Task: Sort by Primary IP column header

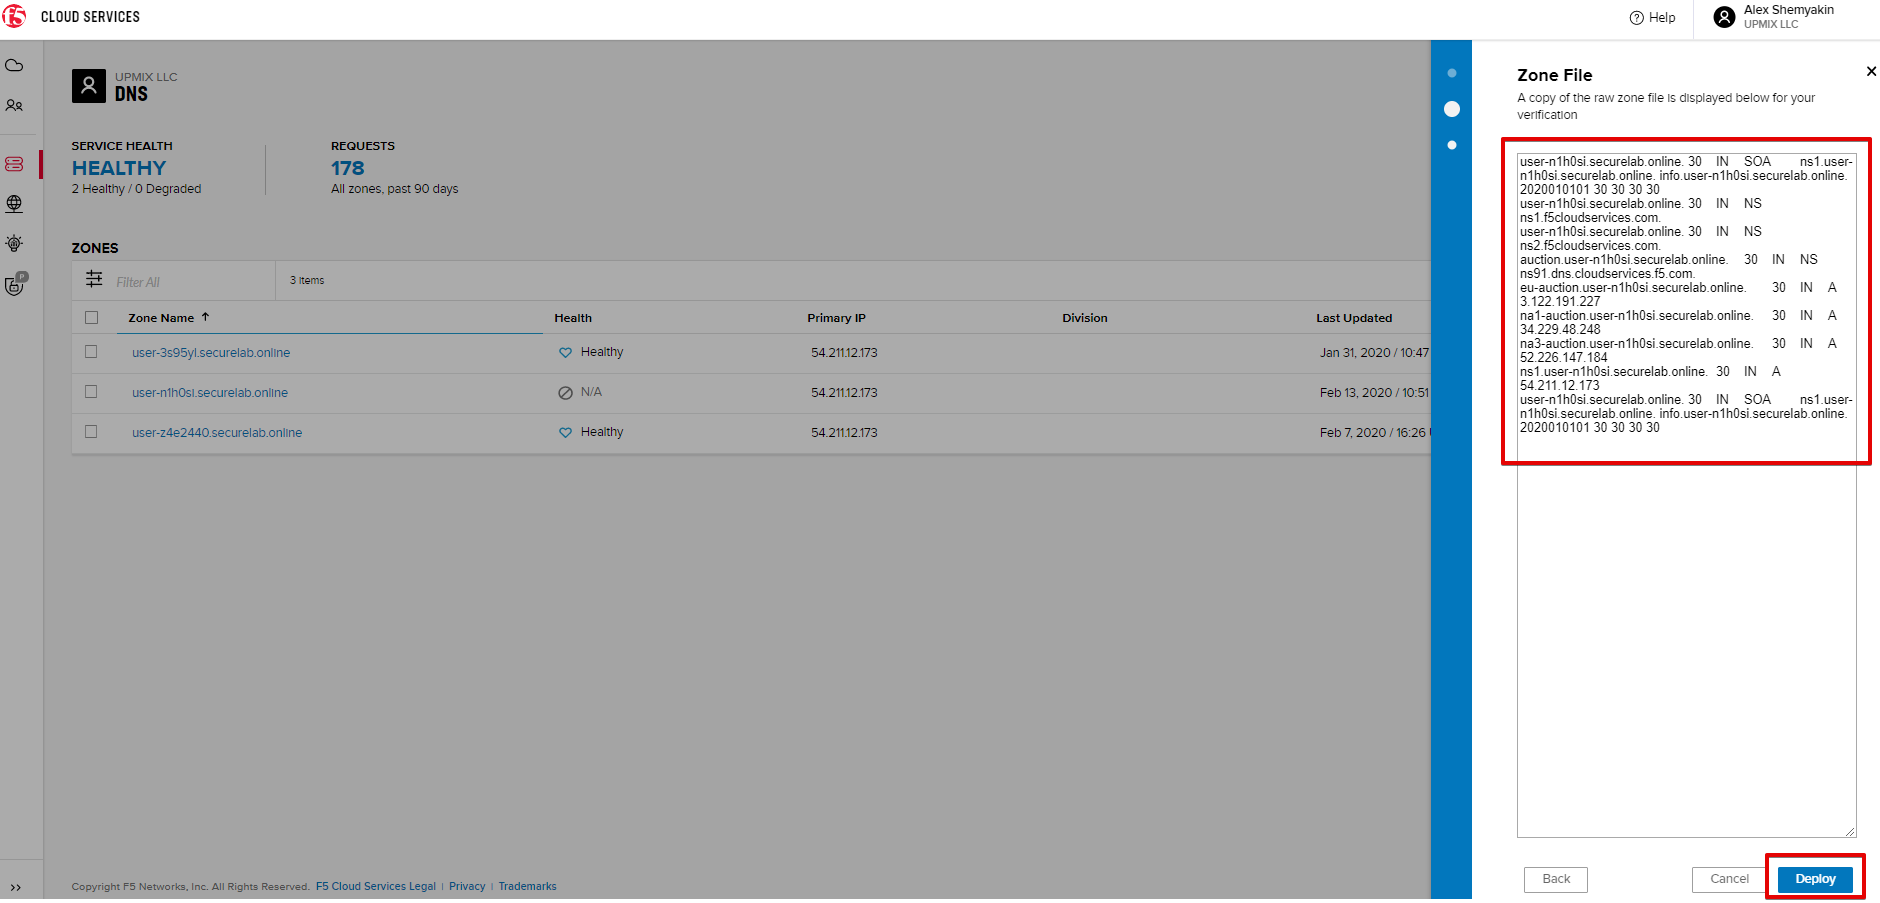Action: tap(836, 318)
